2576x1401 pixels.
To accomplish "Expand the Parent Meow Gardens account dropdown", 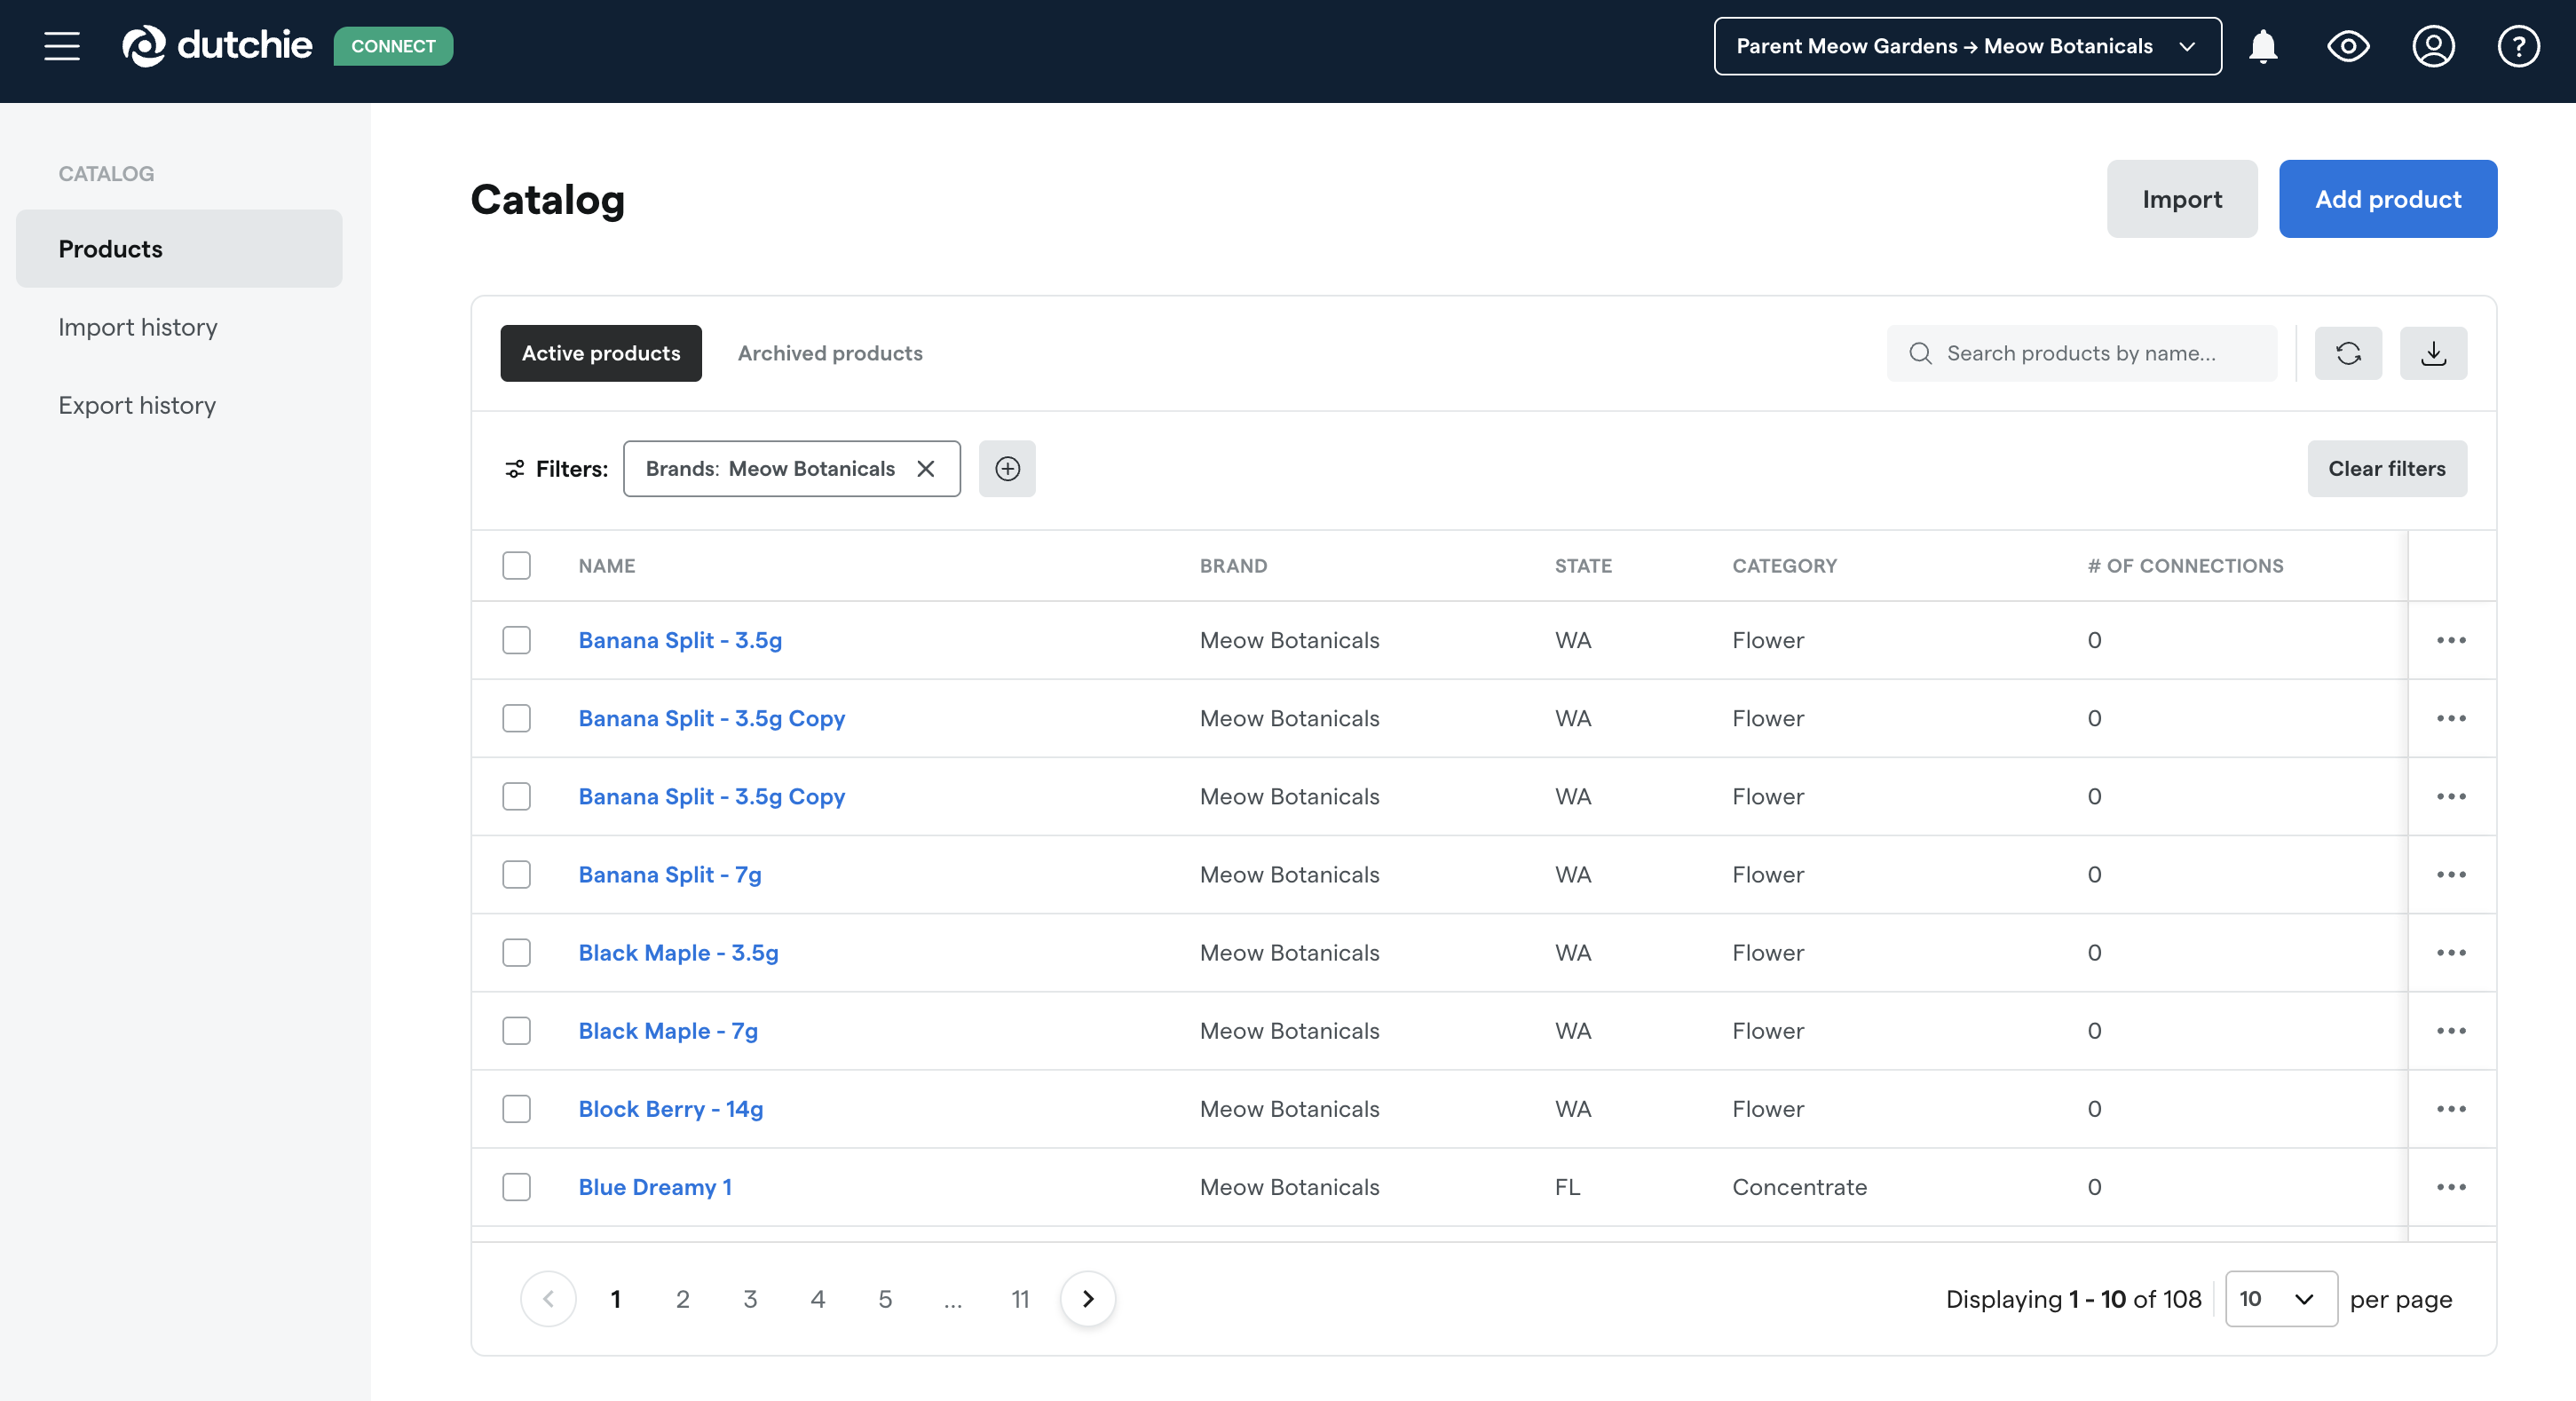I will tap(1967, 46).
